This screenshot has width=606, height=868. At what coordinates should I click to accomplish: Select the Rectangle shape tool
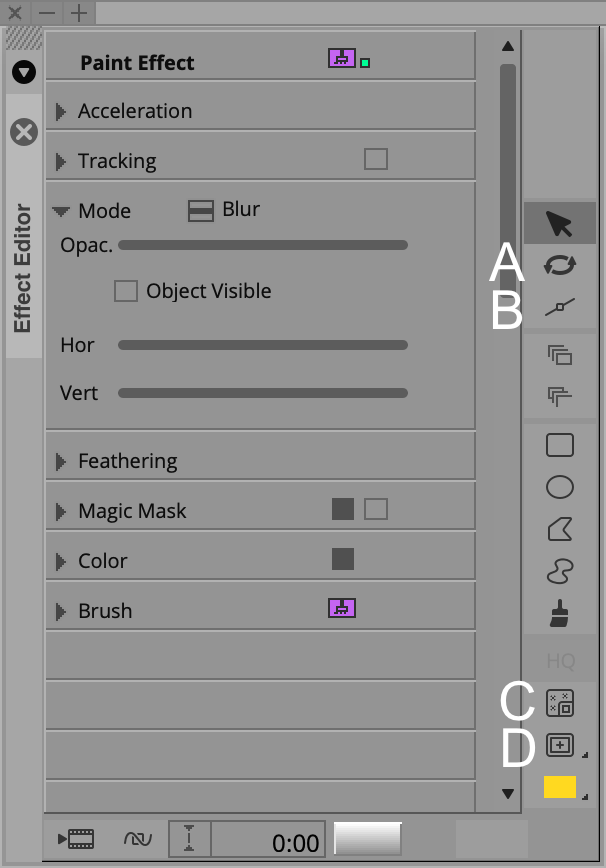(x=560, y=445)
